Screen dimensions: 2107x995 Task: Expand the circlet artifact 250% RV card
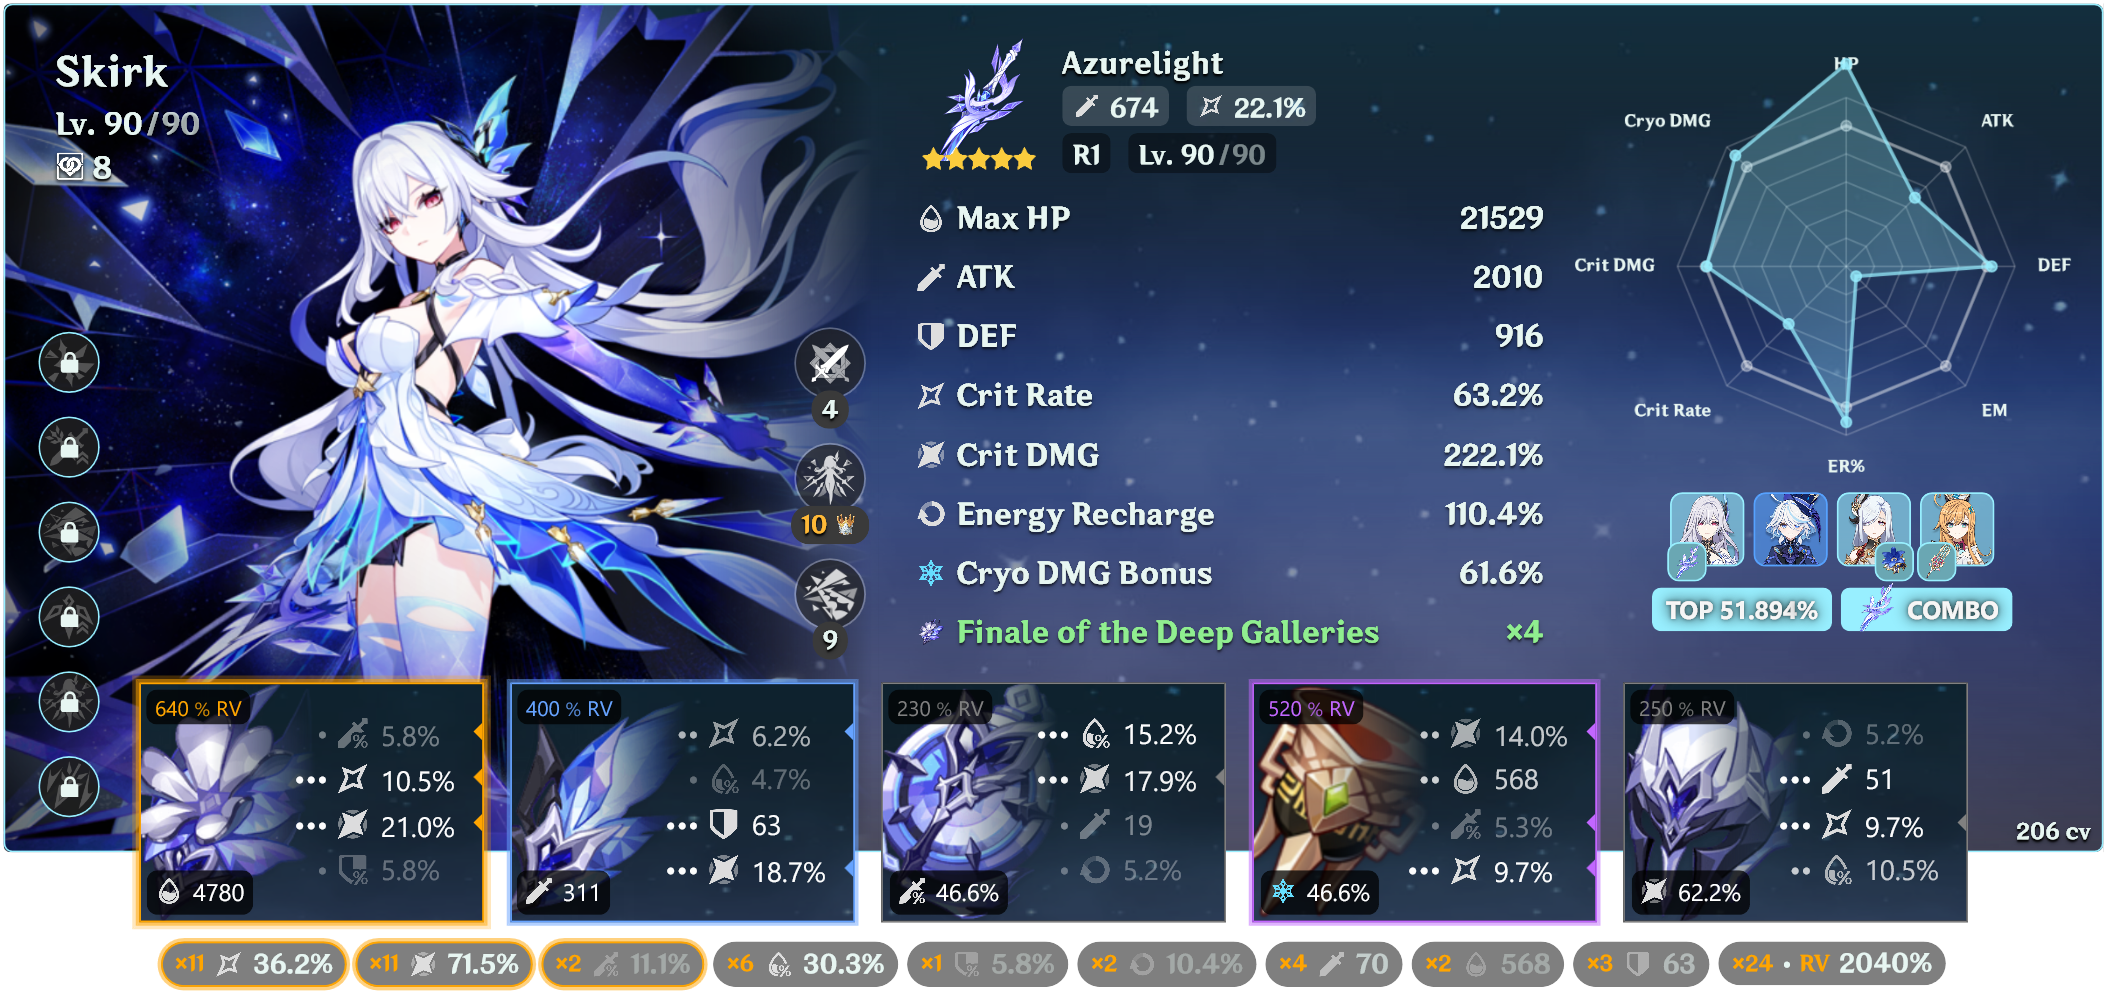pos(1795,802)
